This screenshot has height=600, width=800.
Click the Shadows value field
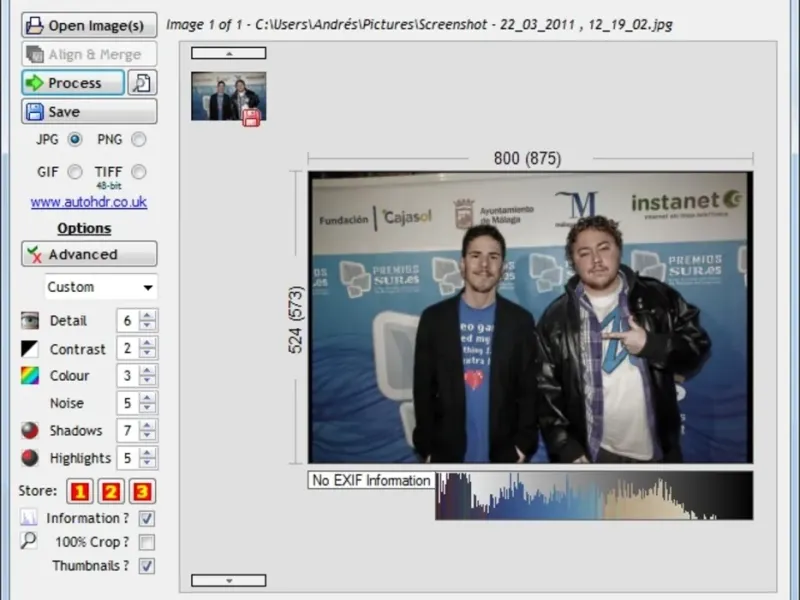click(128, 431)
